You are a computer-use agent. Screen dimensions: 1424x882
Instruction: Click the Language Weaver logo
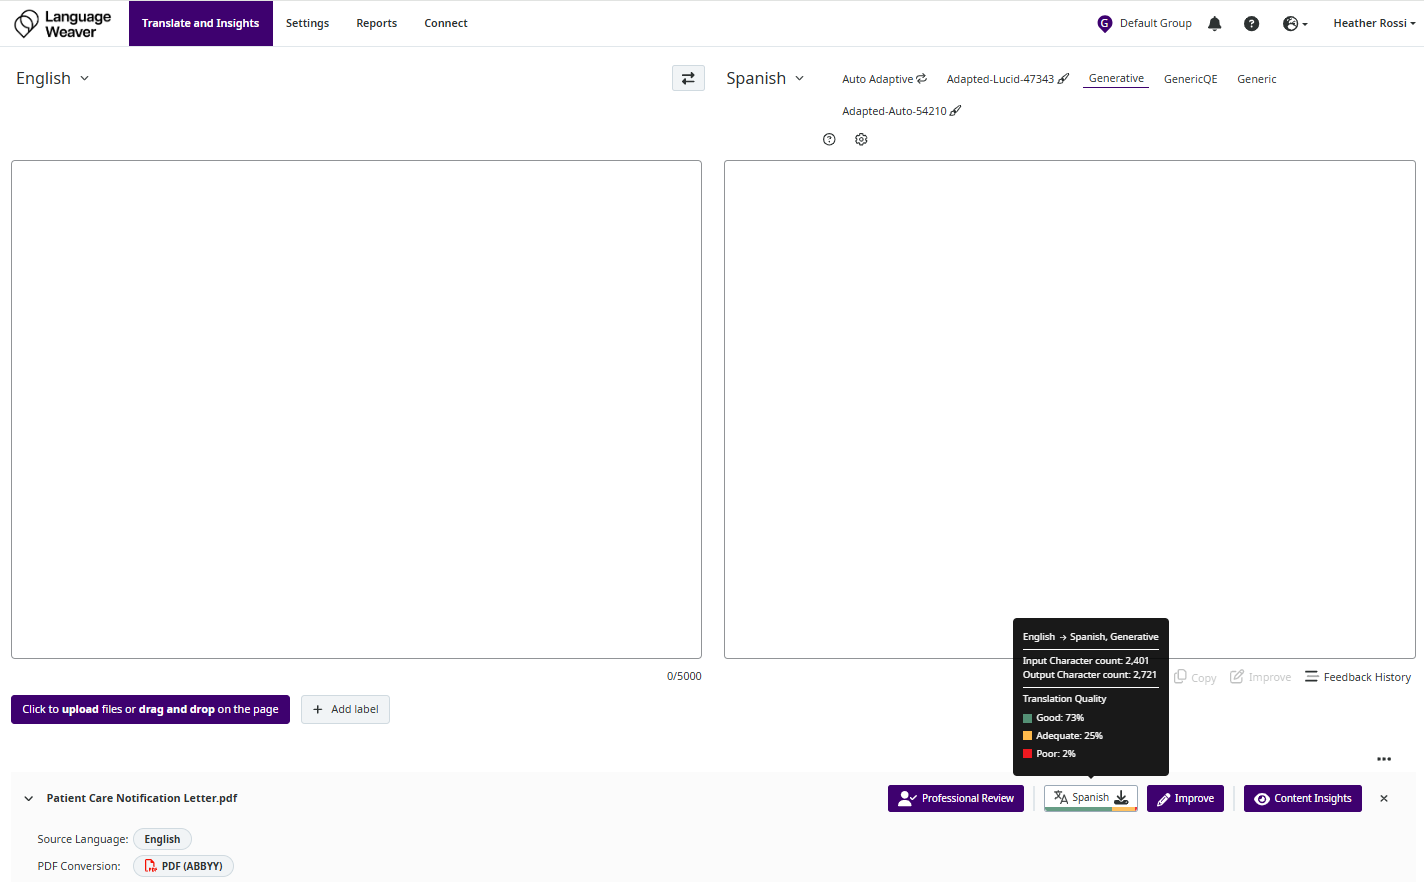pyautogui.click(x=62, y=24)
